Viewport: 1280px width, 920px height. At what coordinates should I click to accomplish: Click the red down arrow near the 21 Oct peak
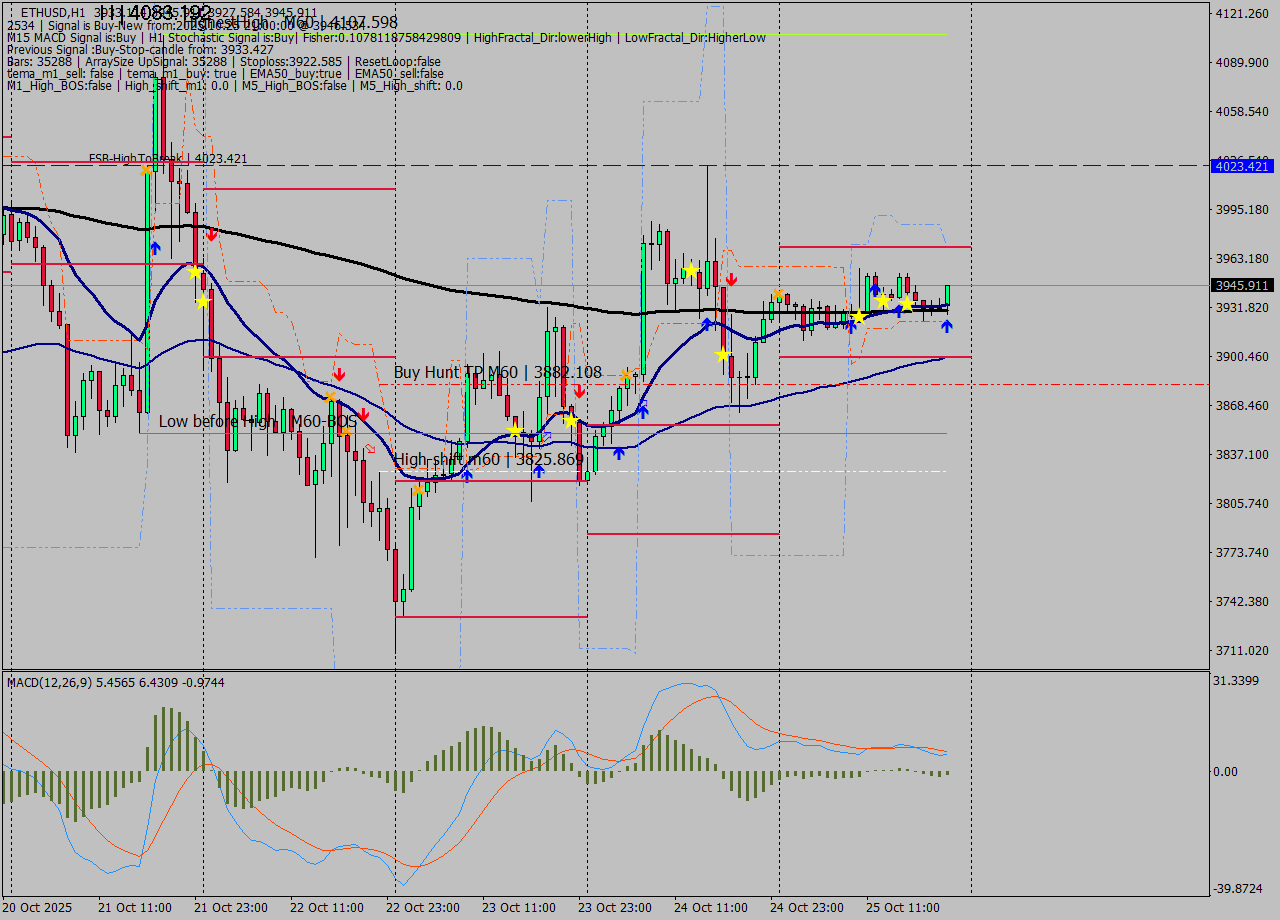[211, 235]
